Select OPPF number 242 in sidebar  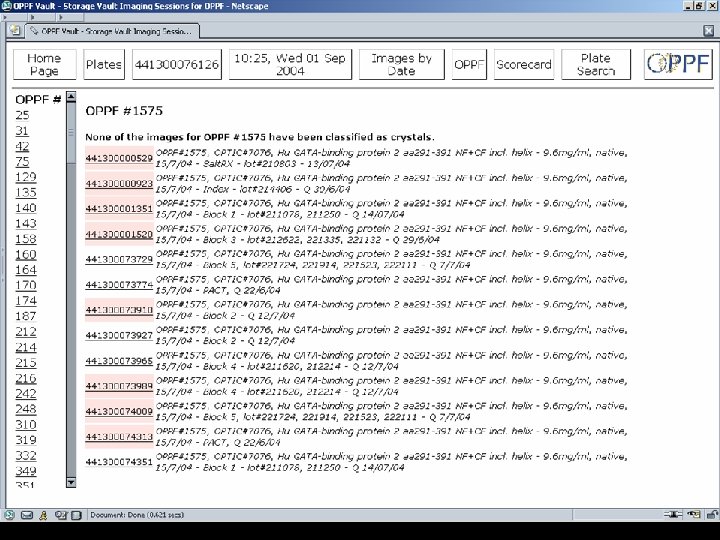26,394
